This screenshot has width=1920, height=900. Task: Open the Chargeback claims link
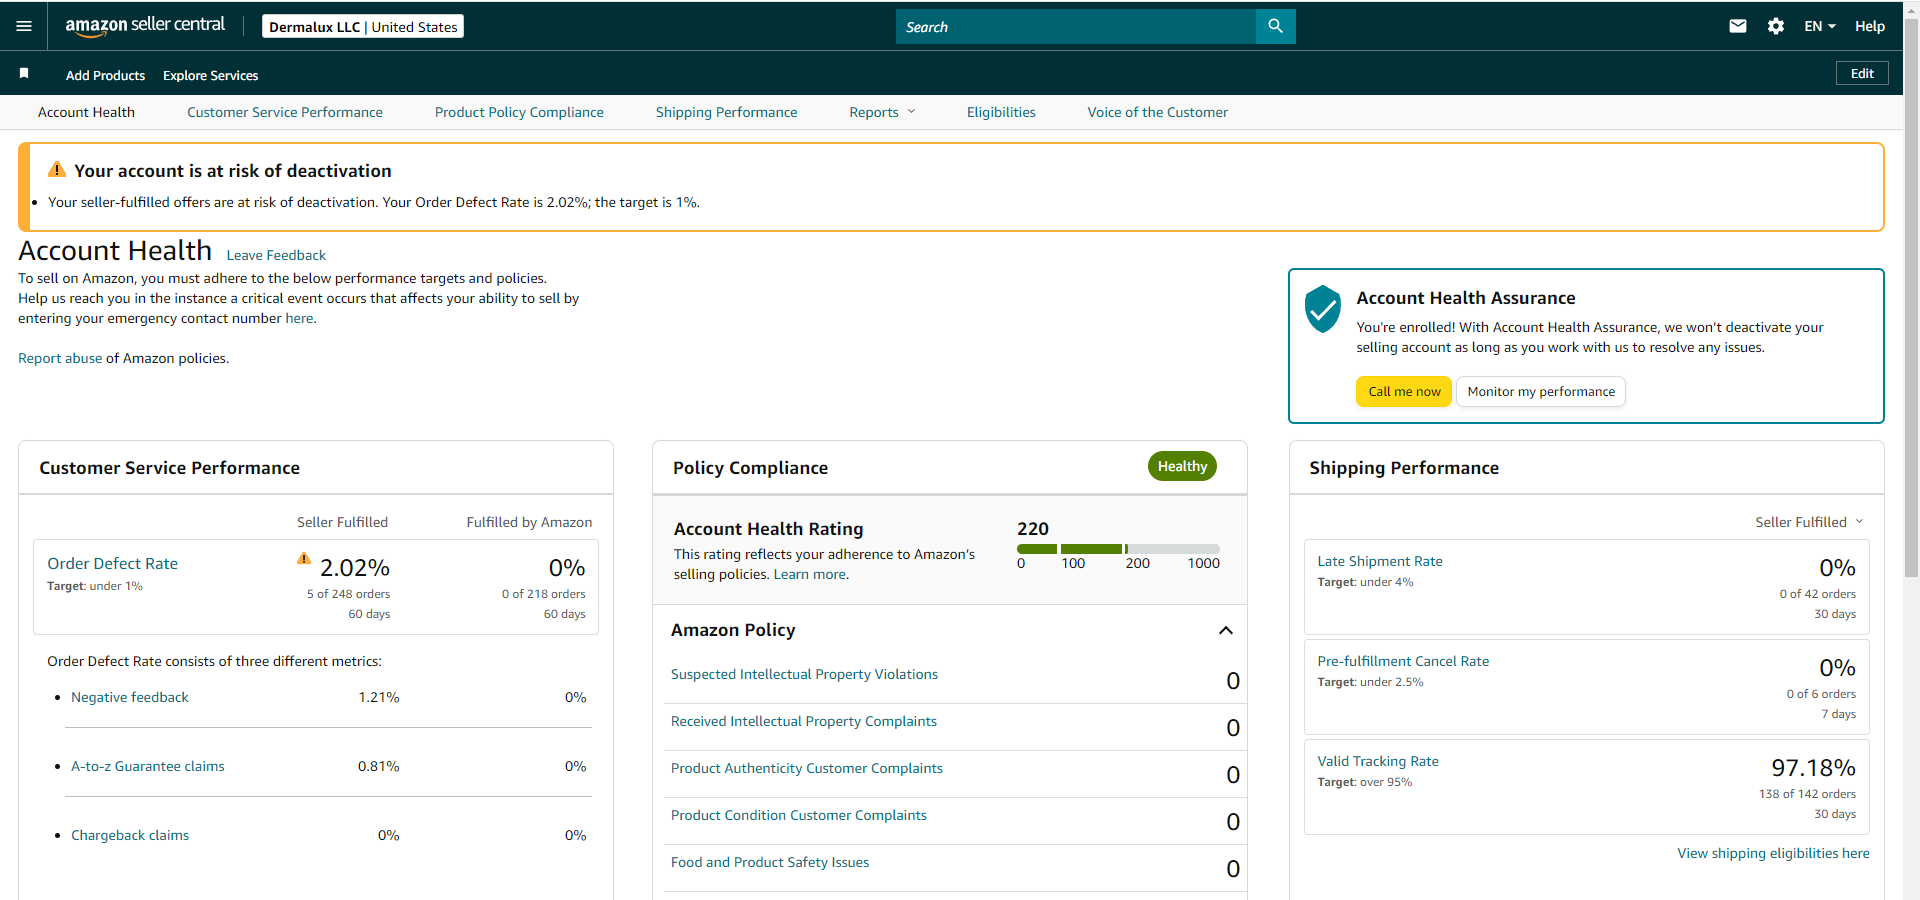130,835
